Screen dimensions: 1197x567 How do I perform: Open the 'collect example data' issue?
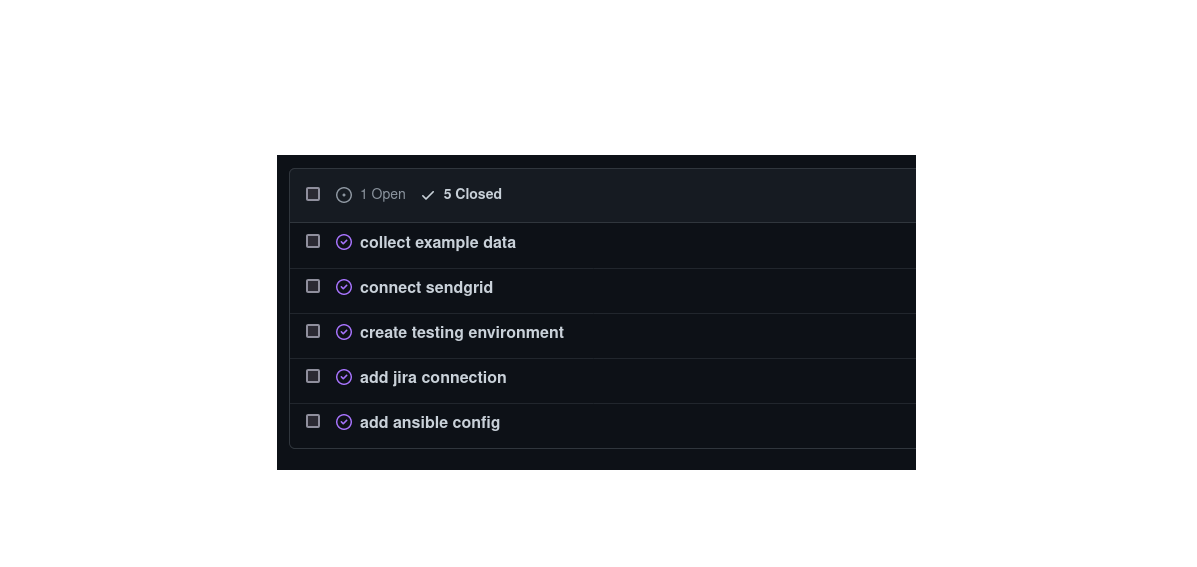438,242
